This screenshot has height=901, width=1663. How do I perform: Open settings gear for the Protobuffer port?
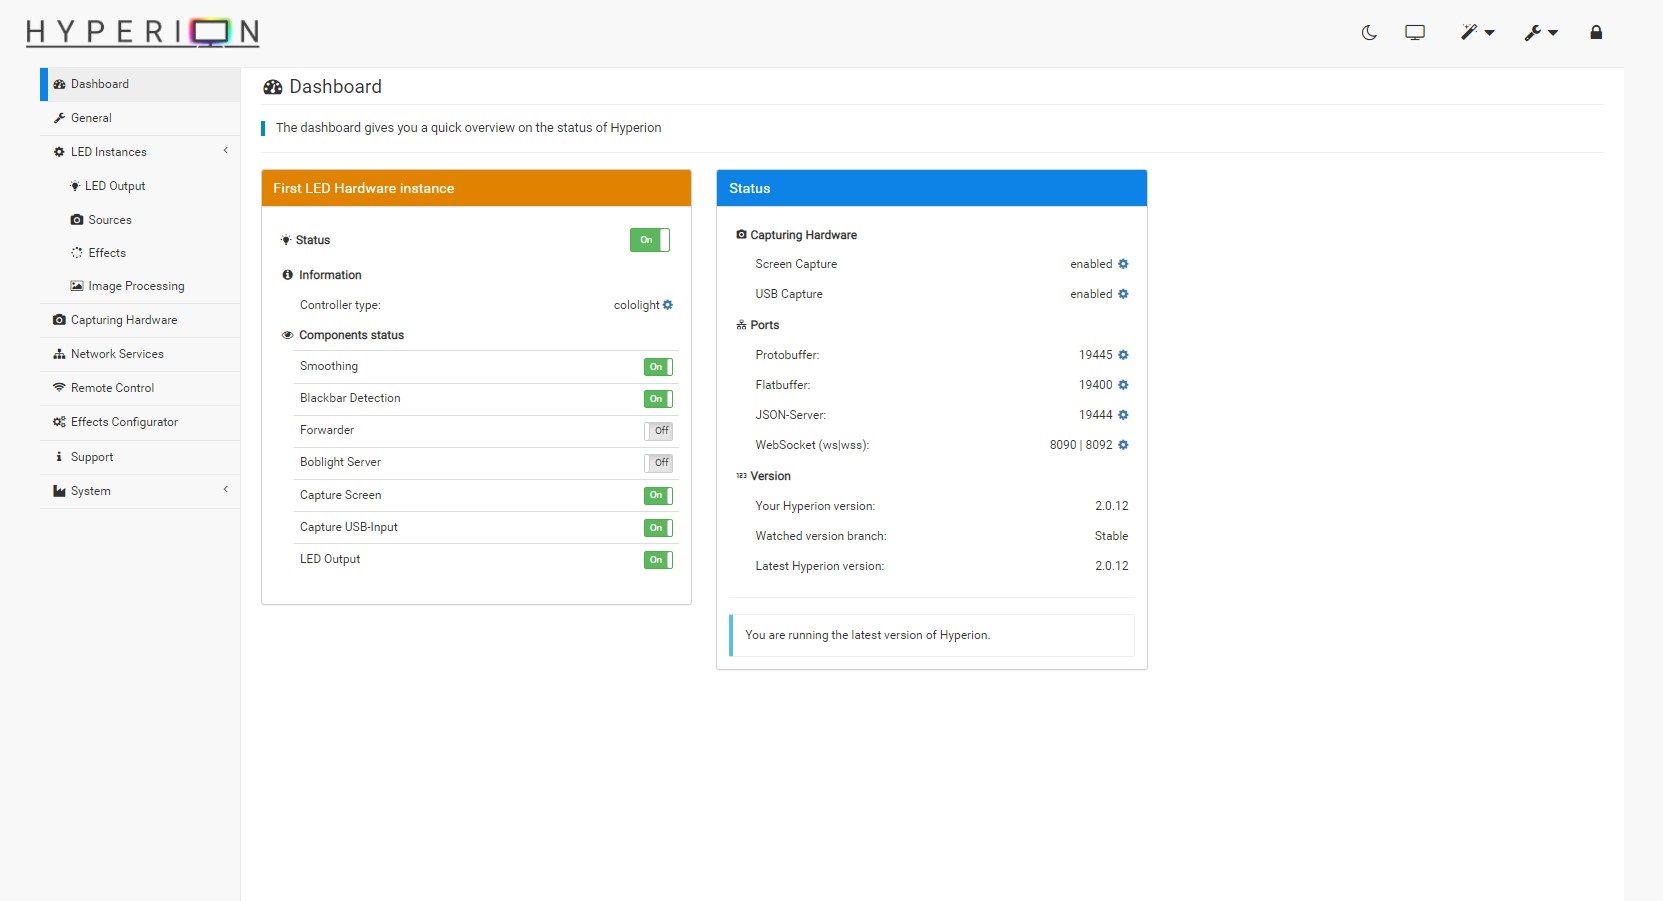(1123, 355)
